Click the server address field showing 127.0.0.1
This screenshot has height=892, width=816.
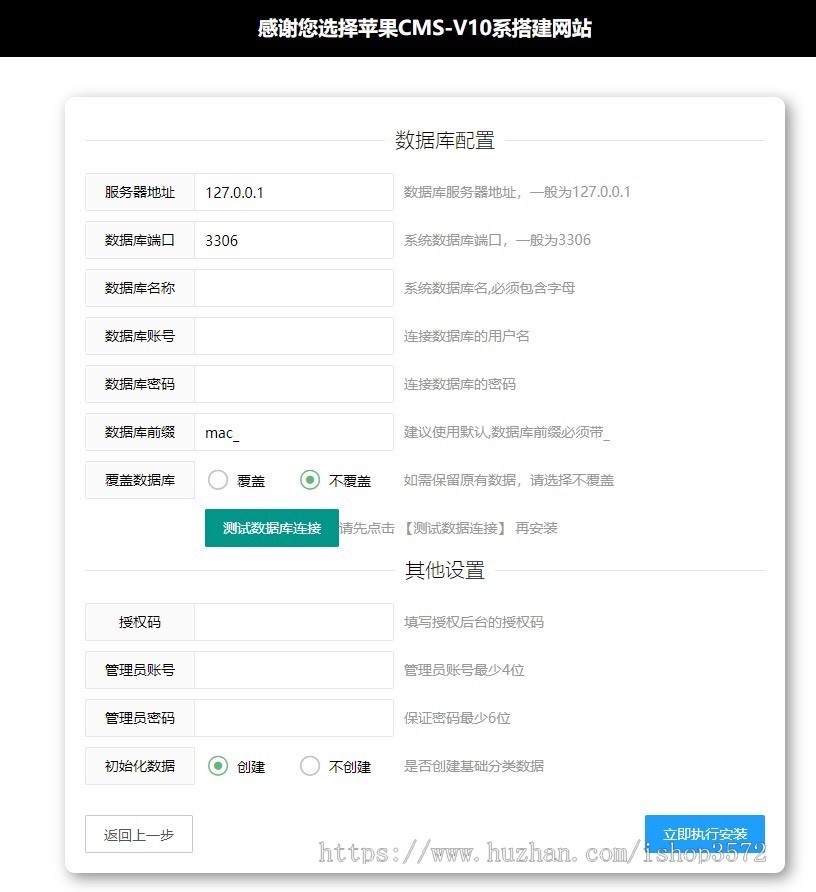[294, 192]
